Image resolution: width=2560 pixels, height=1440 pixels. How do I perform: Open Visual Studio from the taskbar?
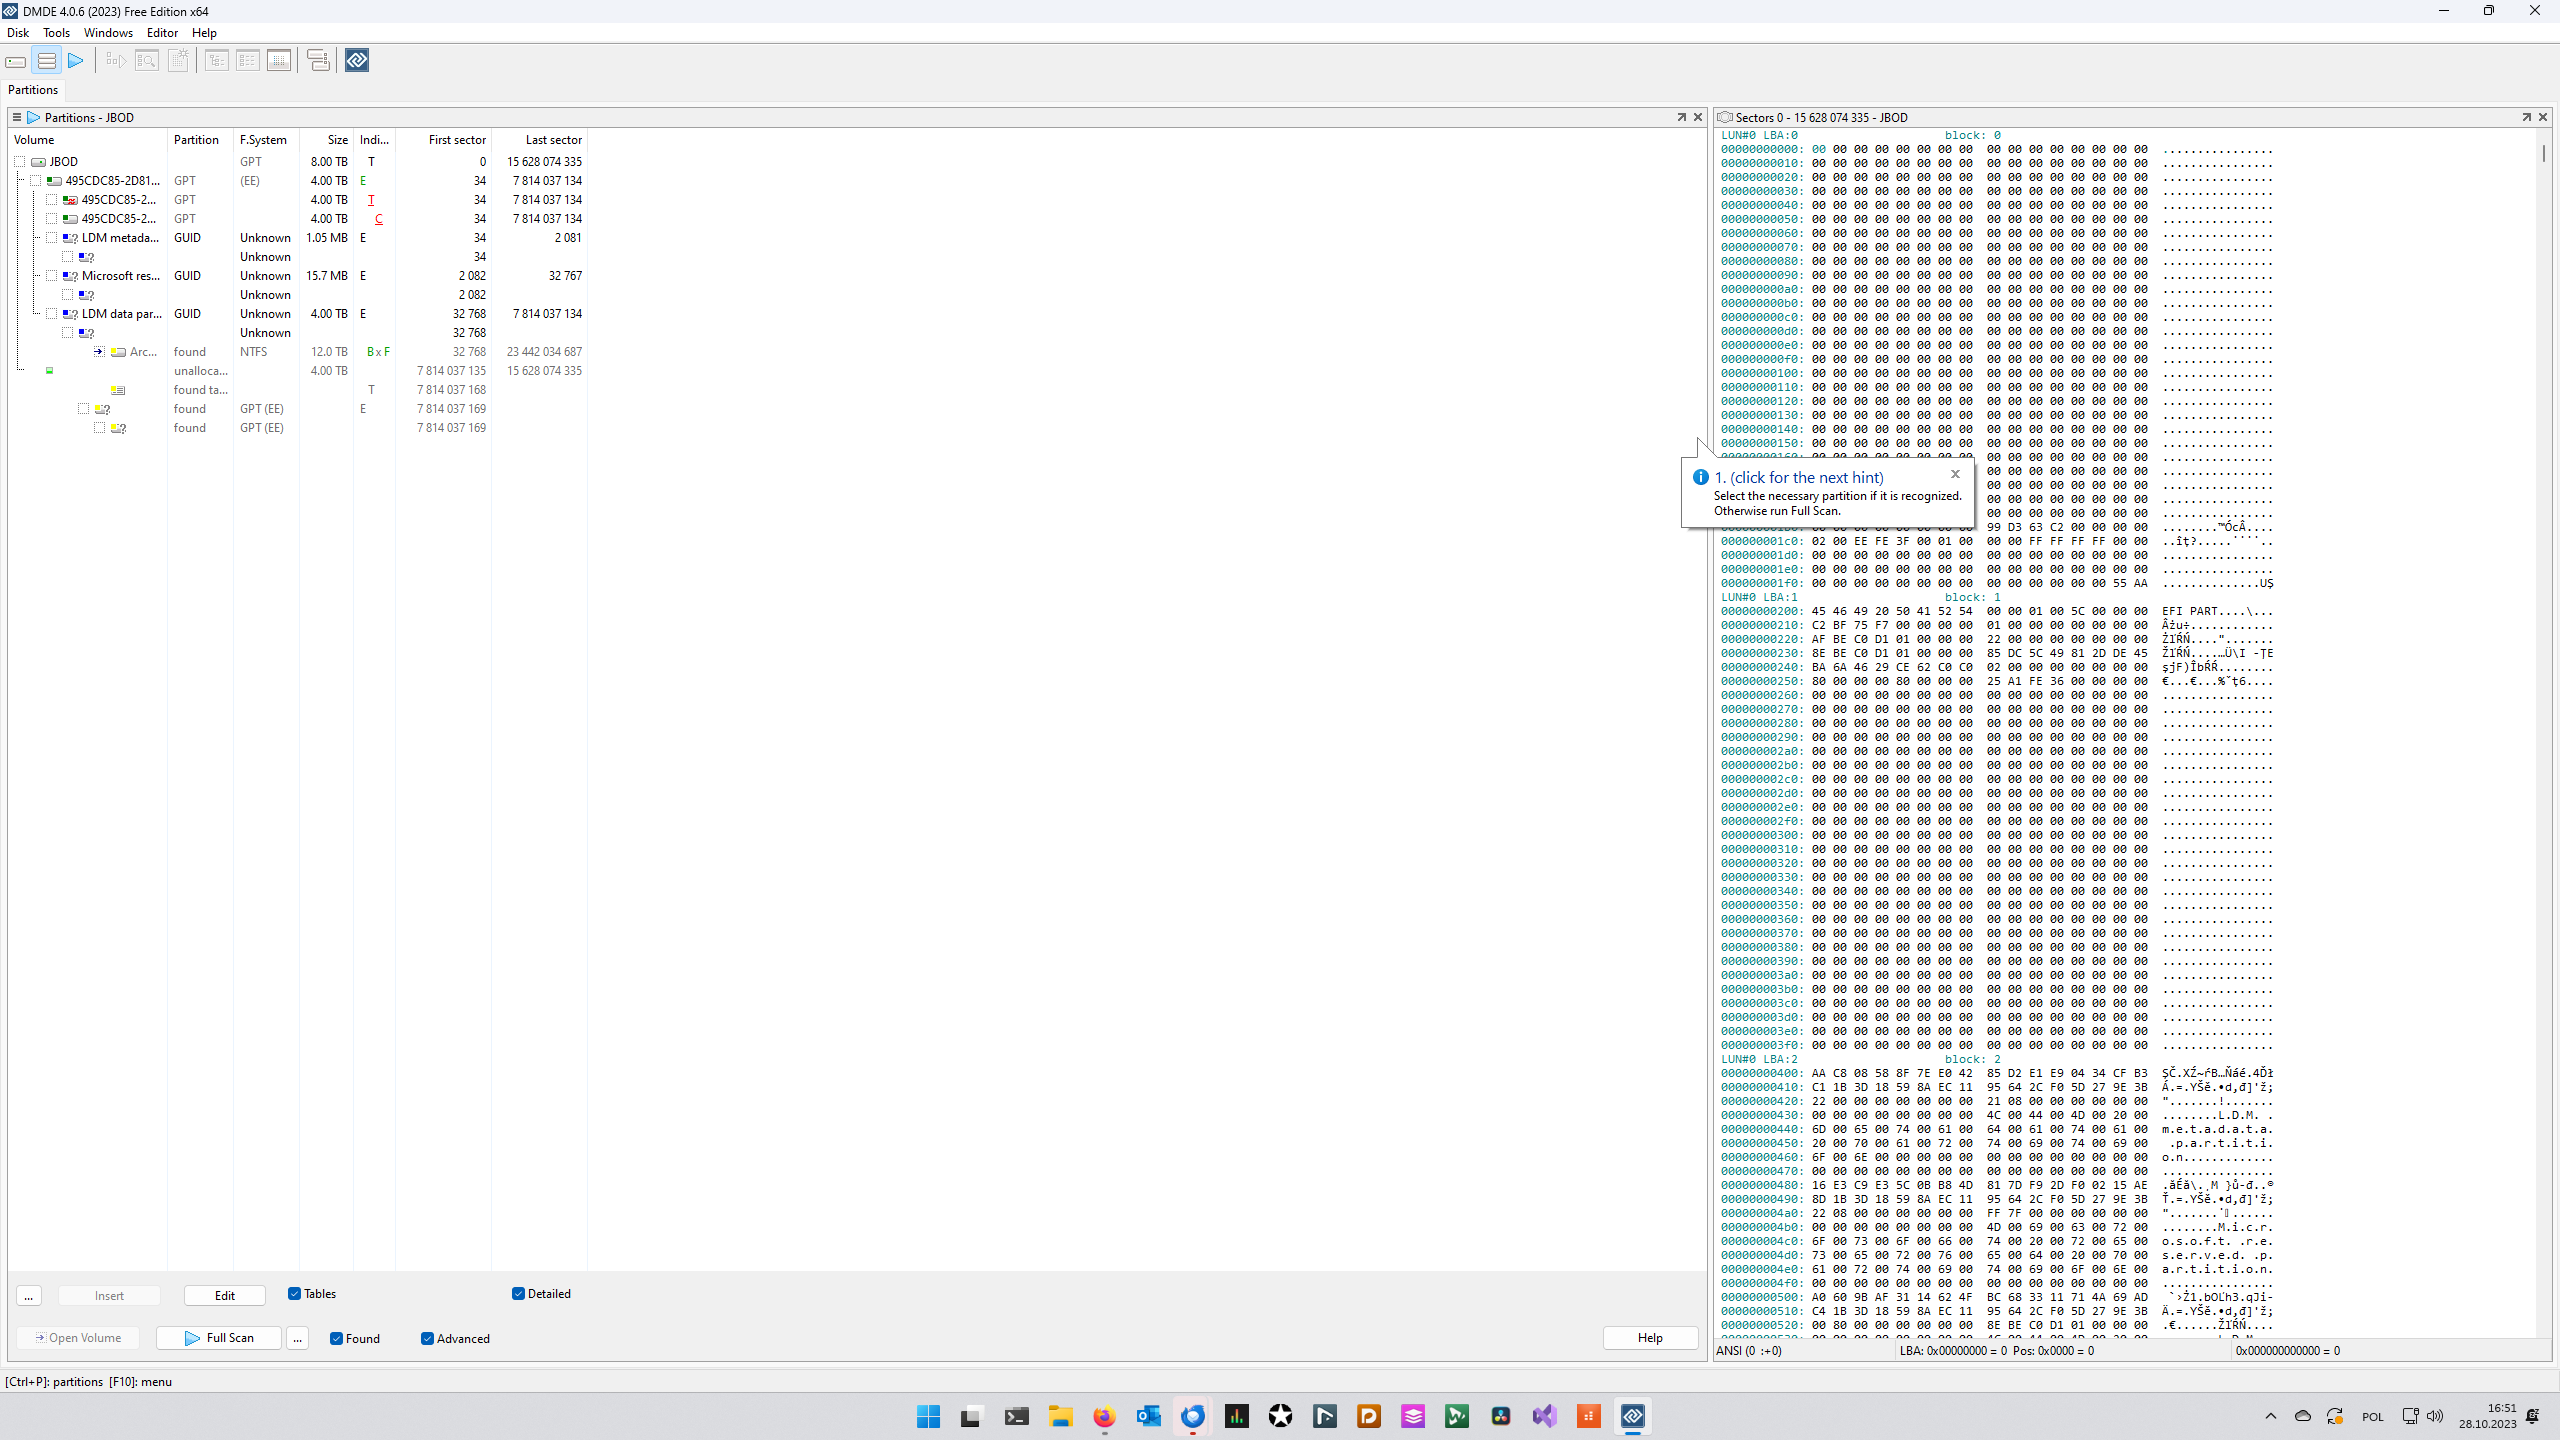tap(1544, 1416)
